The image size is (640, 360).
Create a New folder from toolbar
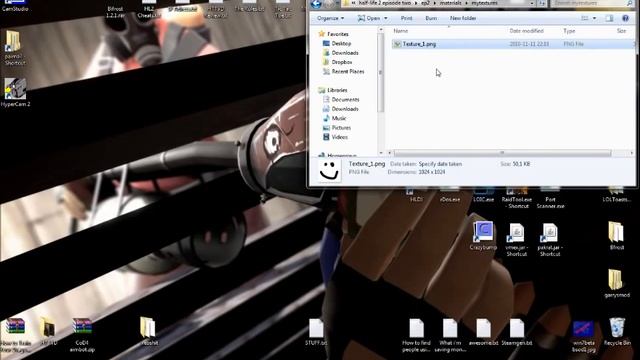pos(463,18)
